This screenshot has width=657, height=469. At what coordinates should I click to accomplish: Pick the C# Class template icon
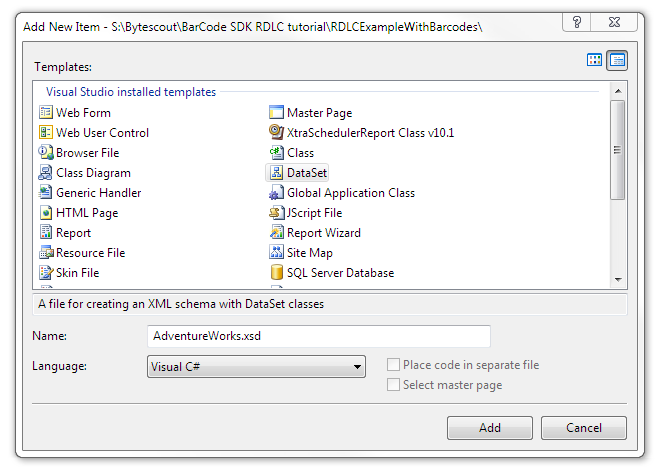(x=277, y=153)
